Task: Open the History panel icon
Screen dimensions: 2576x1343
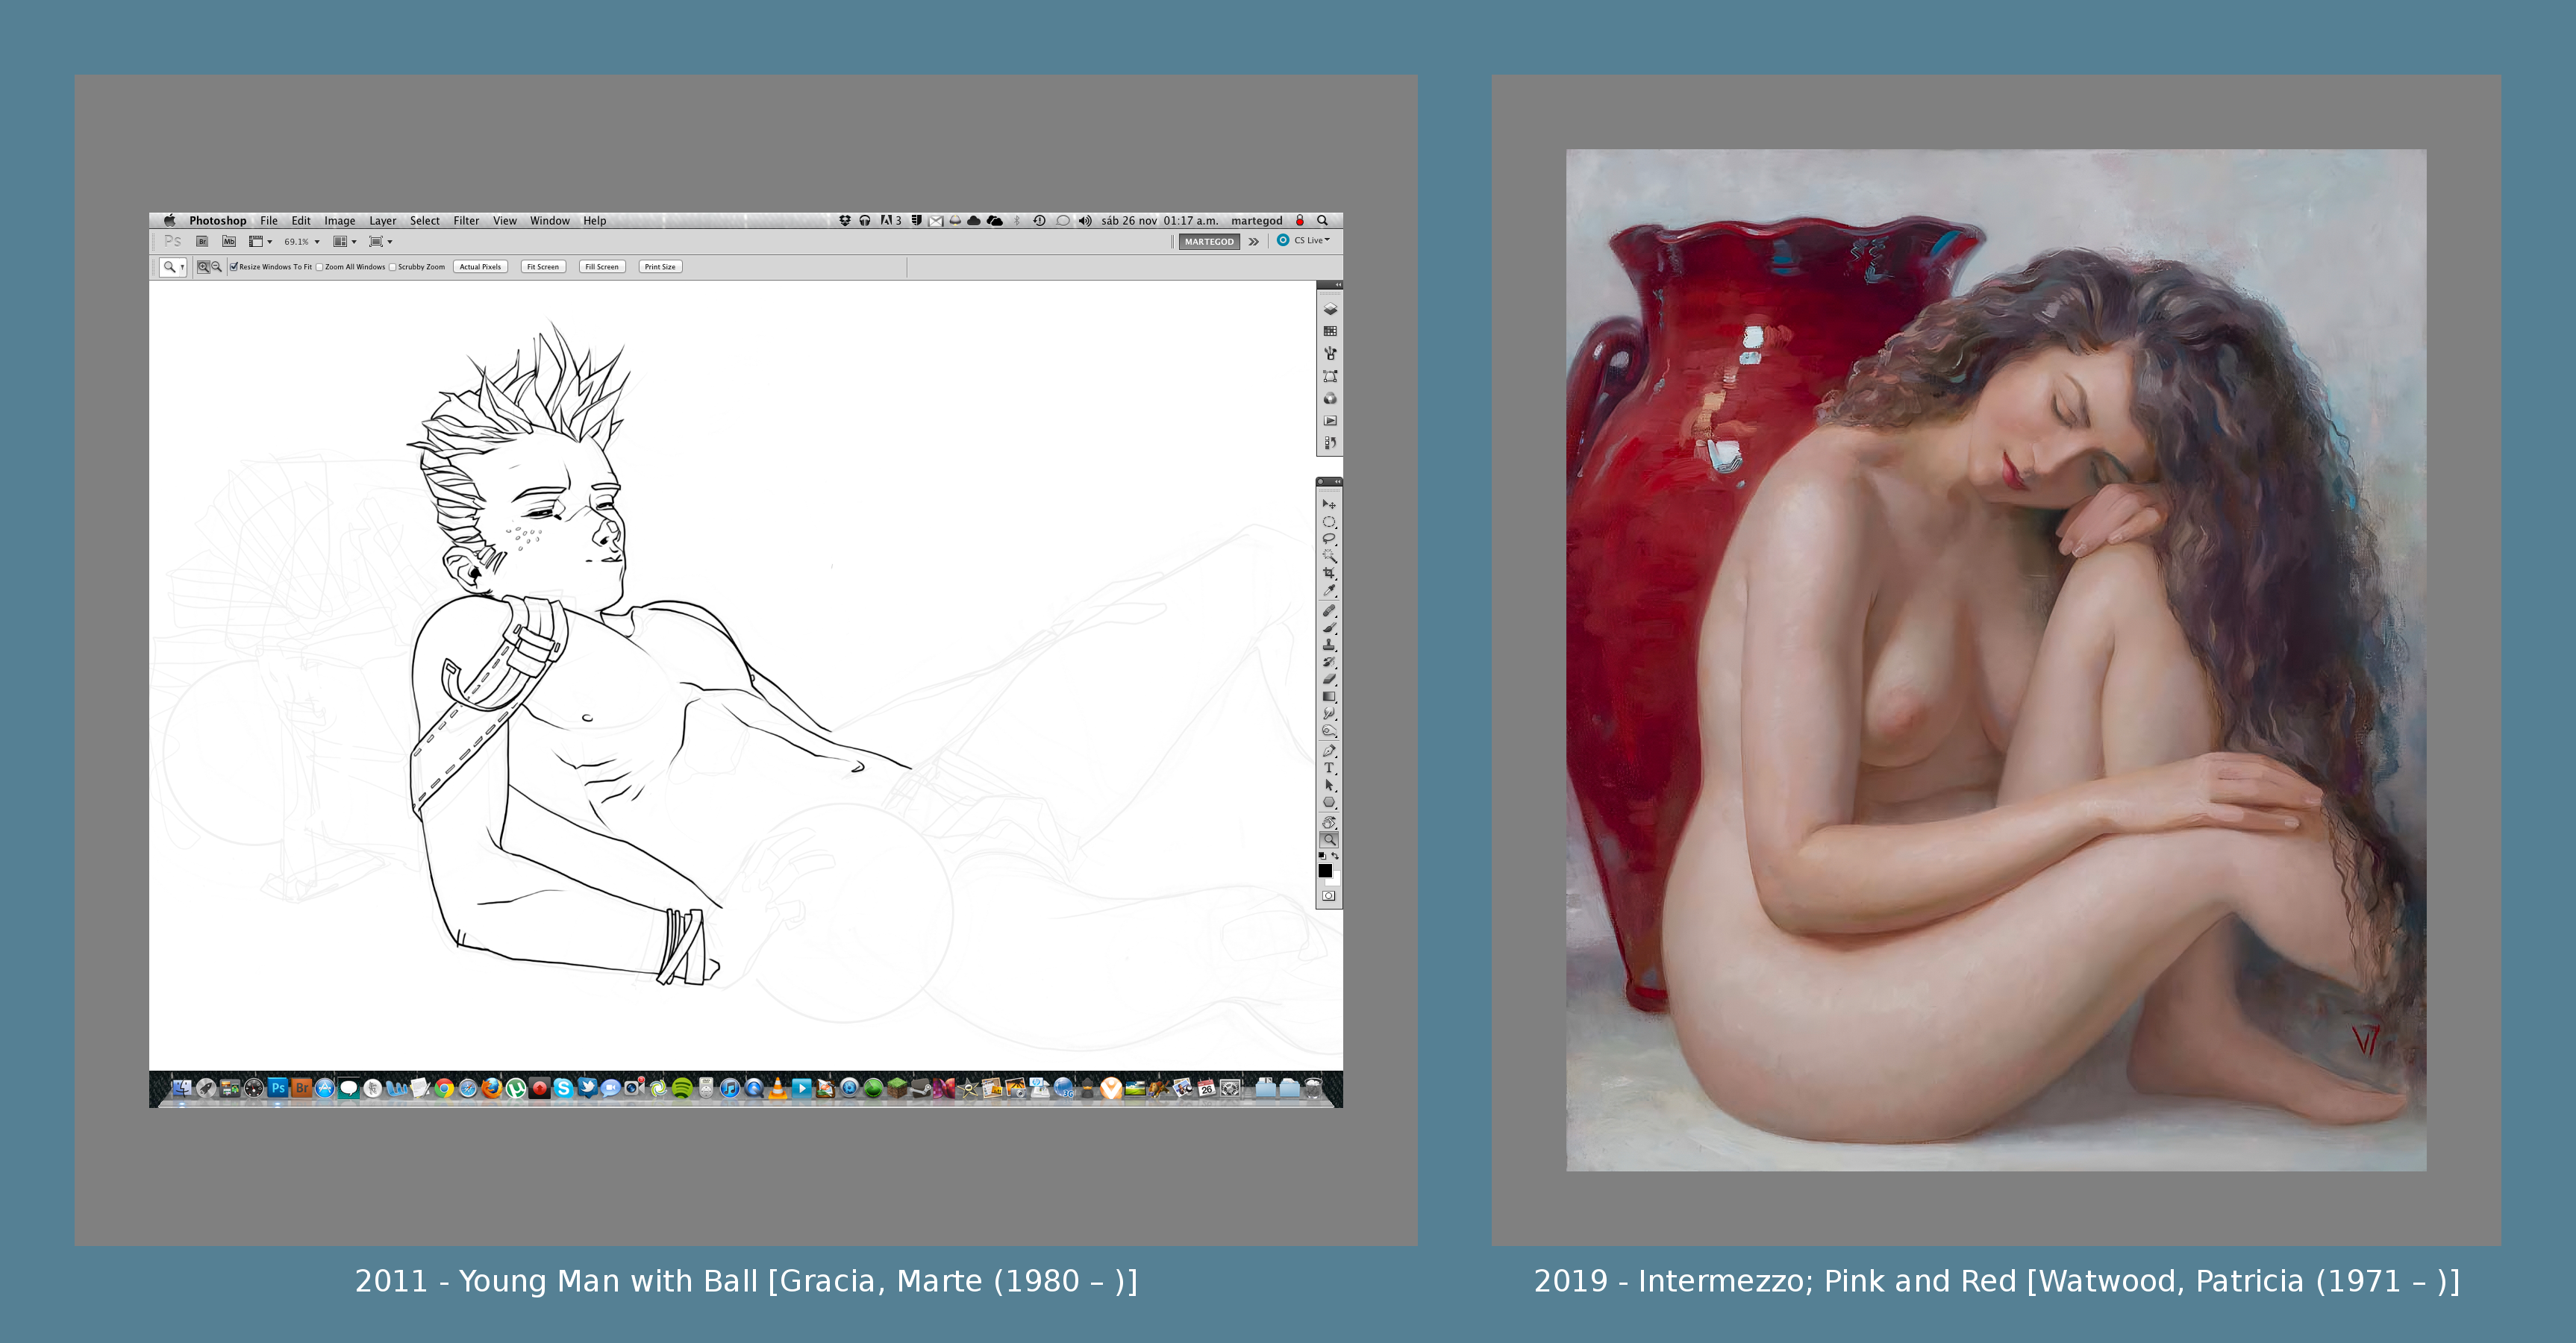Action: pyautogui.click(x=1330, y=443)
